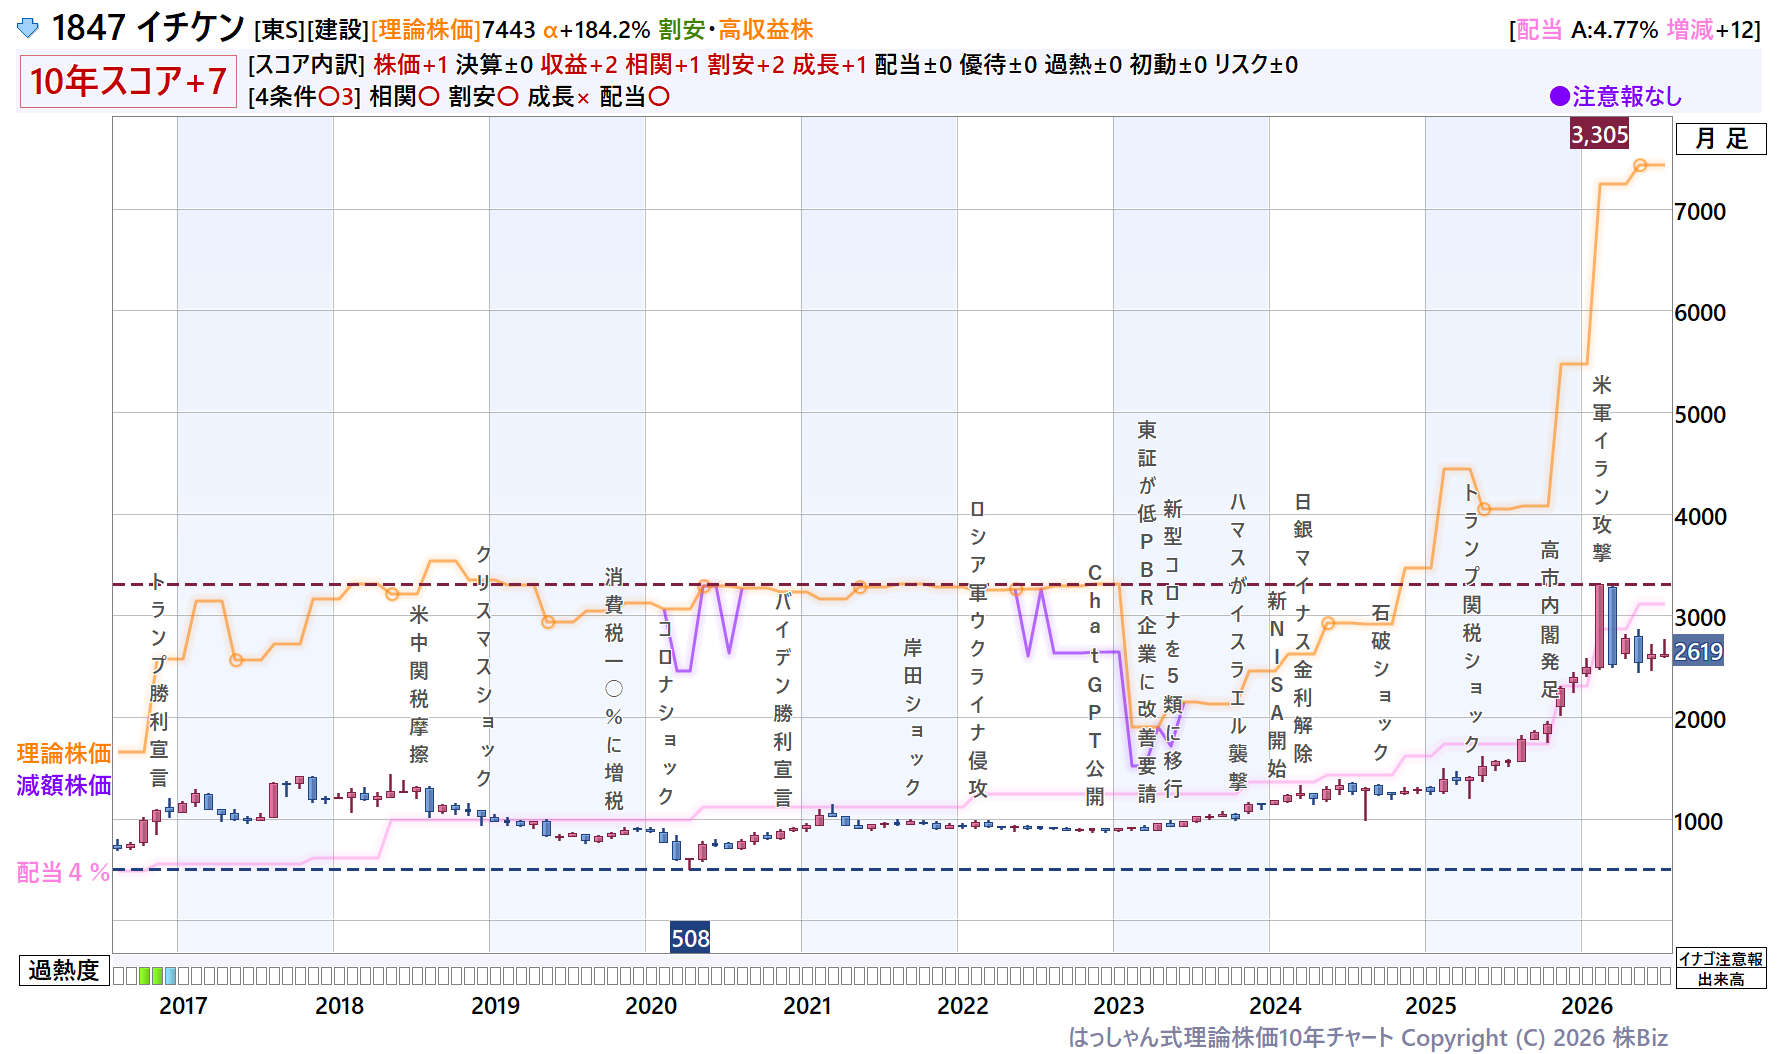The image size is (1780, 1054).
Task: Click the ハマスがイスラエル襲撃 event annotation
Action: pos(1238,642)
